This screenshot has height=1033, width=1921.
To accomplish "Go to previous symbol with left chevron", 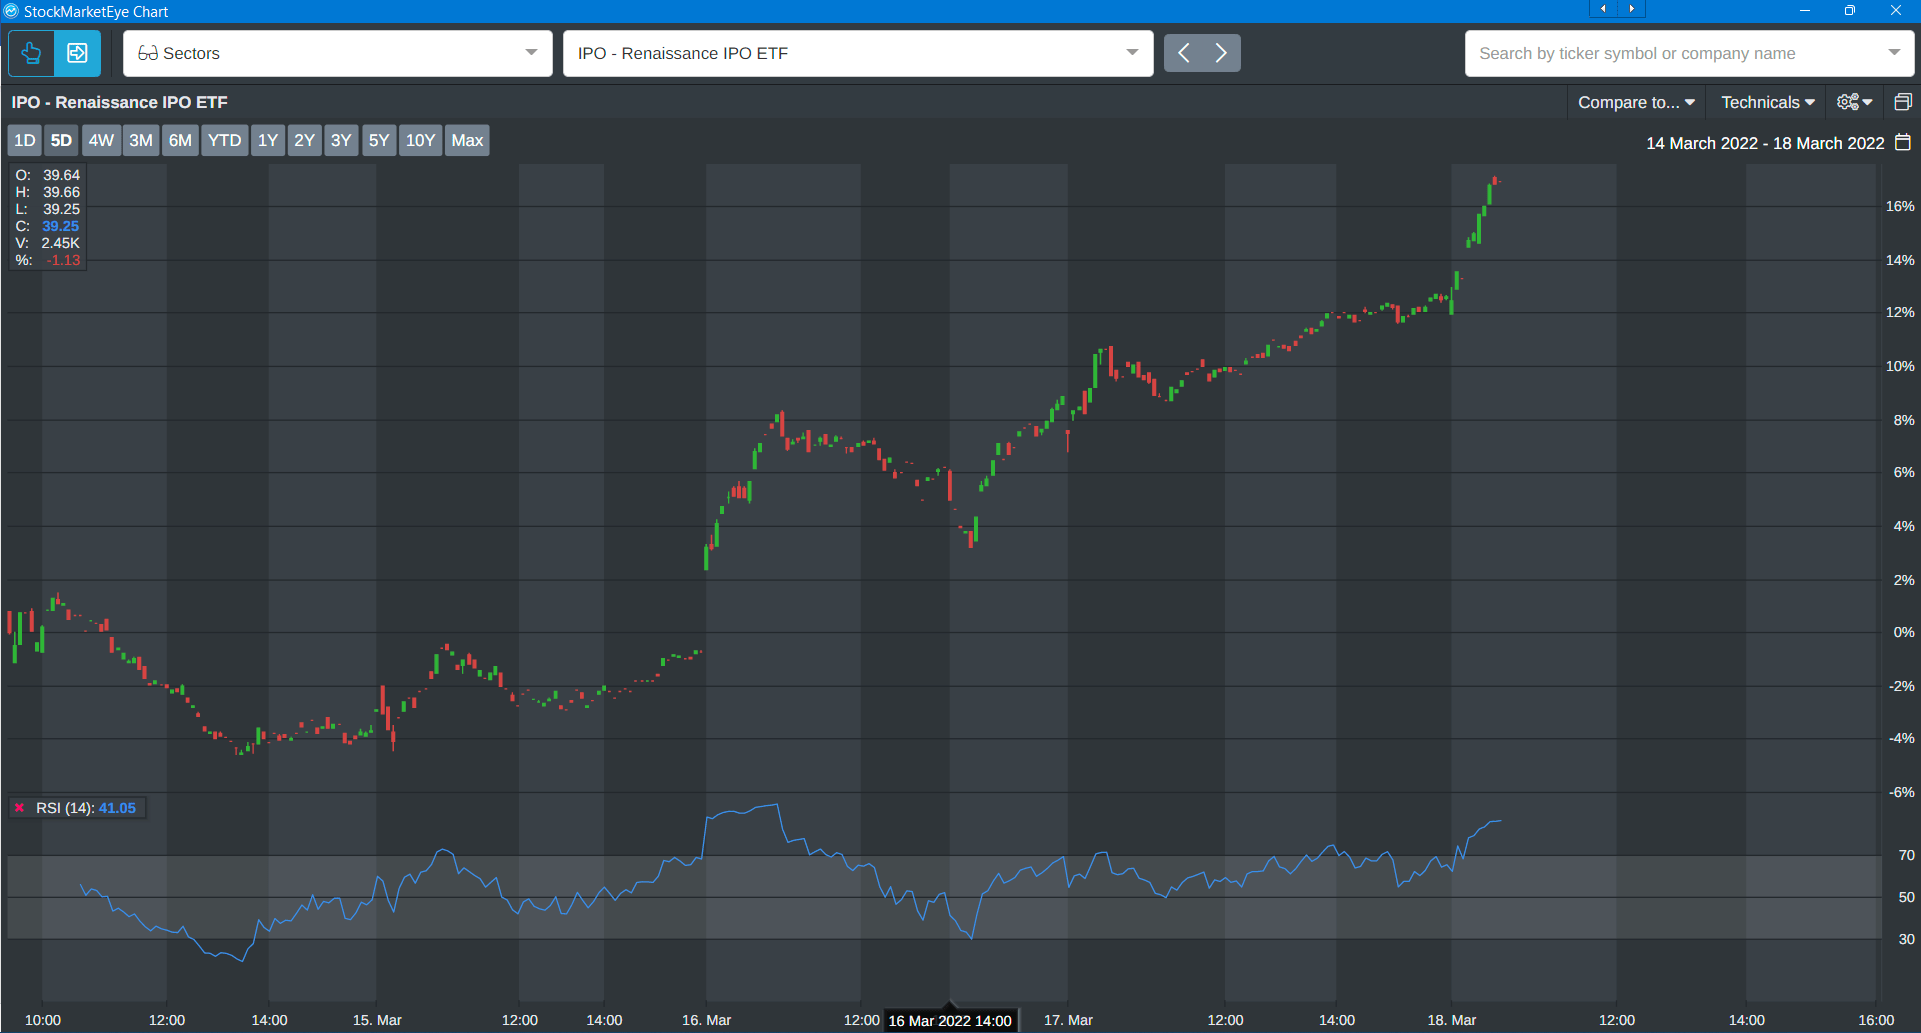I will [1184, 53].
